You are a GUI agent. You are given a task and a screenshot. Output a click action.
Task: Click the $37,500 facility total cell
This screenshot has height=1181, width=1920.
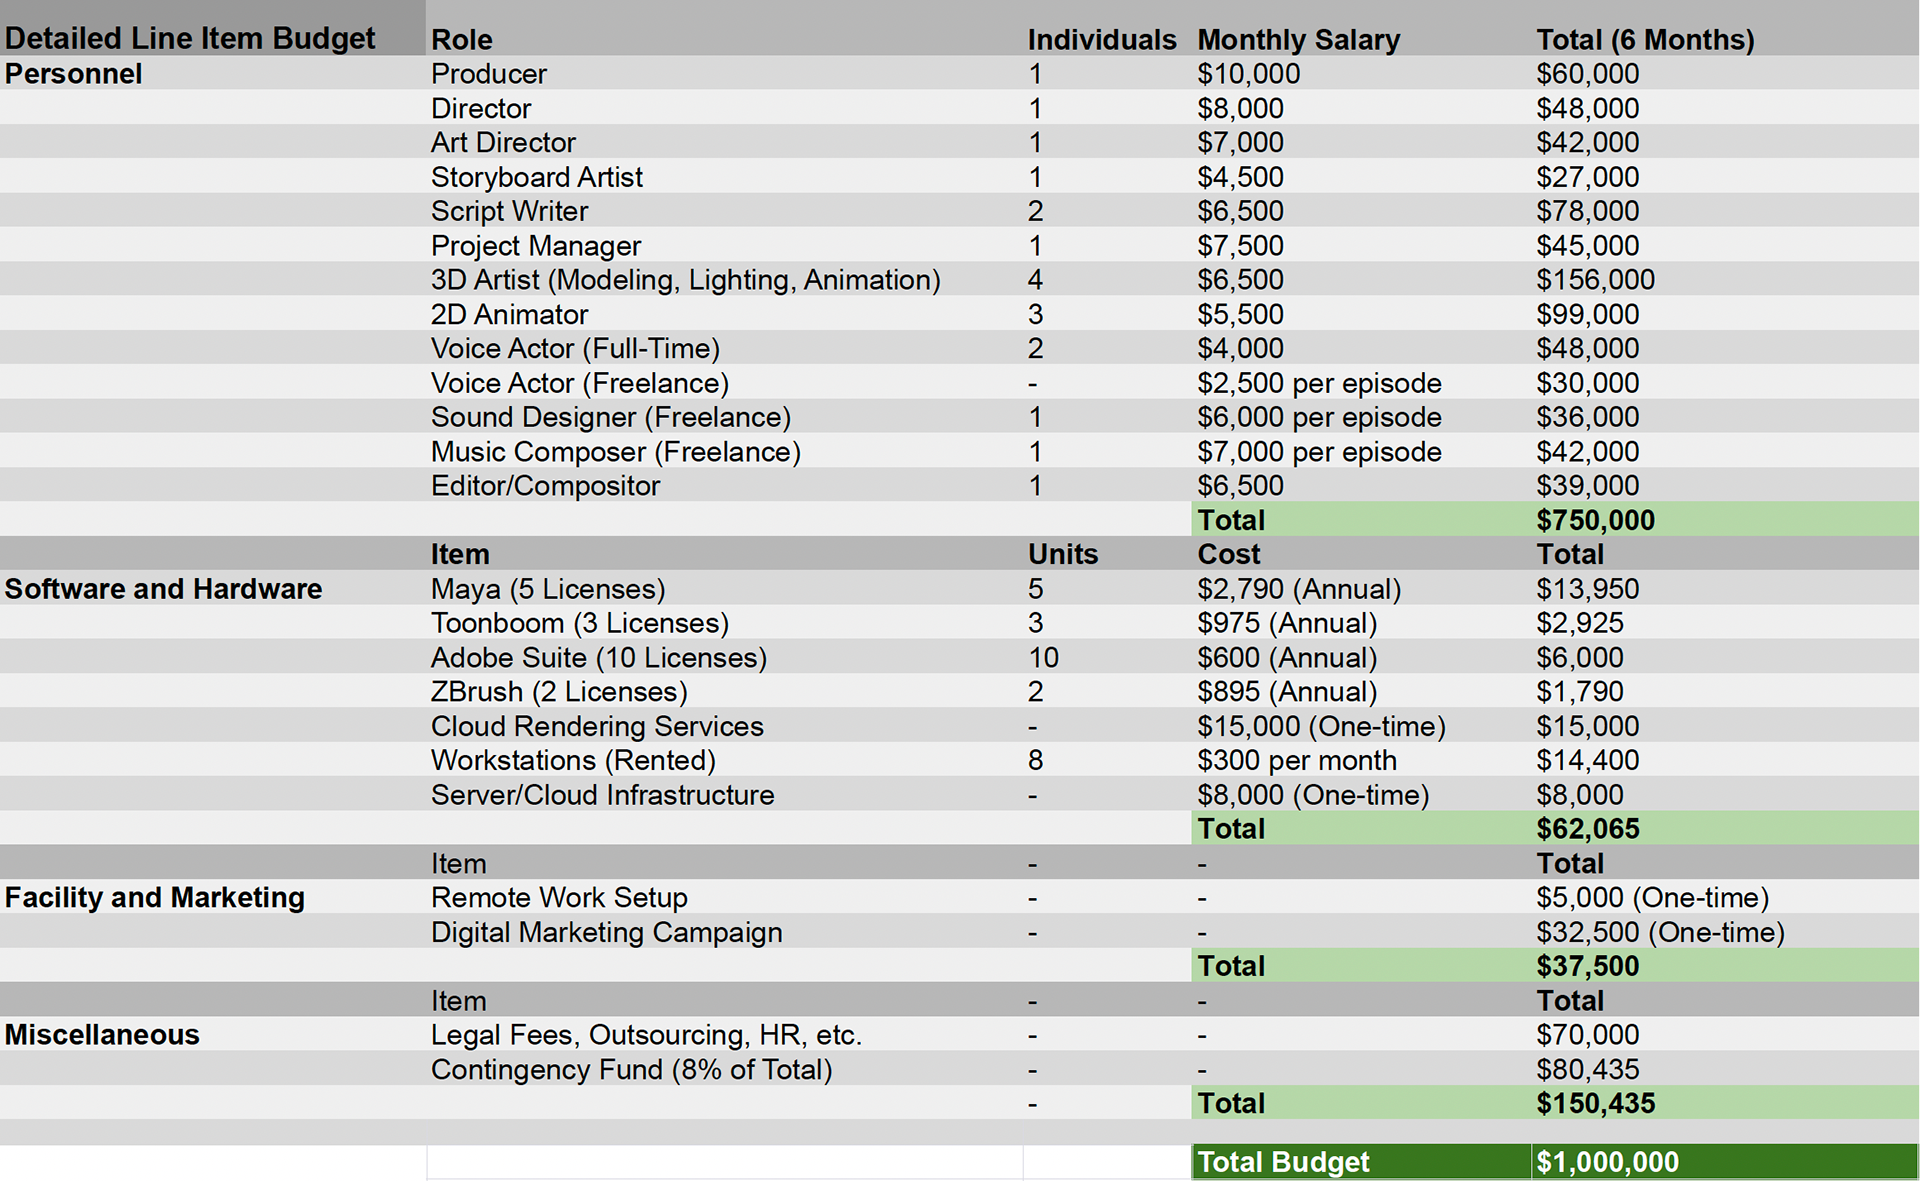1588,966
